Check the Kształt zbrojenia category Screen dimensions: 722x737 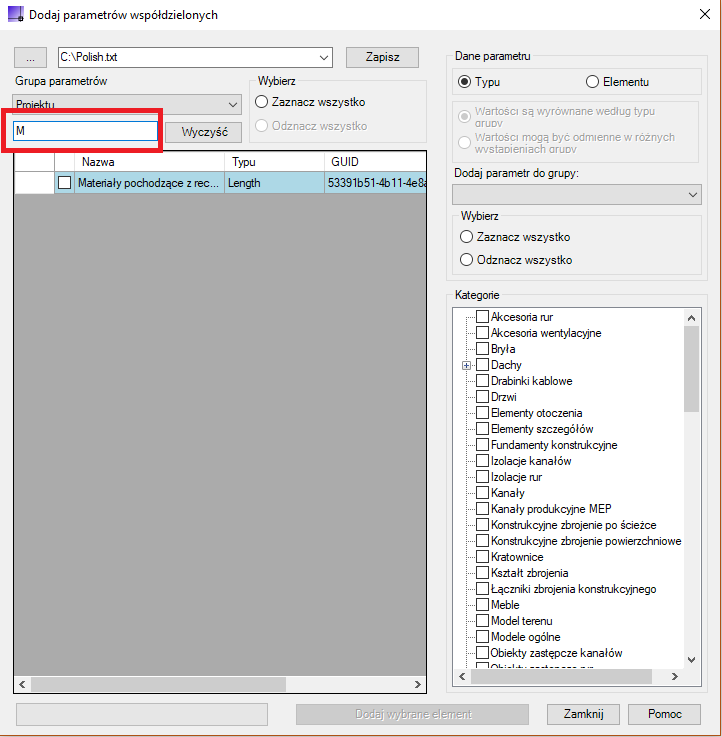click(x=482, y=572)
